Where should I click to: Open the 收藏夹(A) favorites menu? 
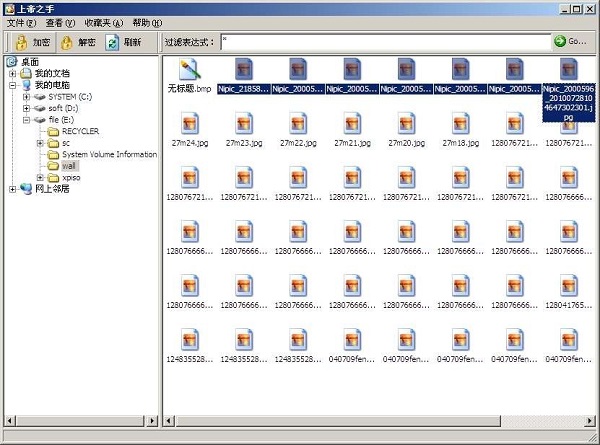[103, 22]
